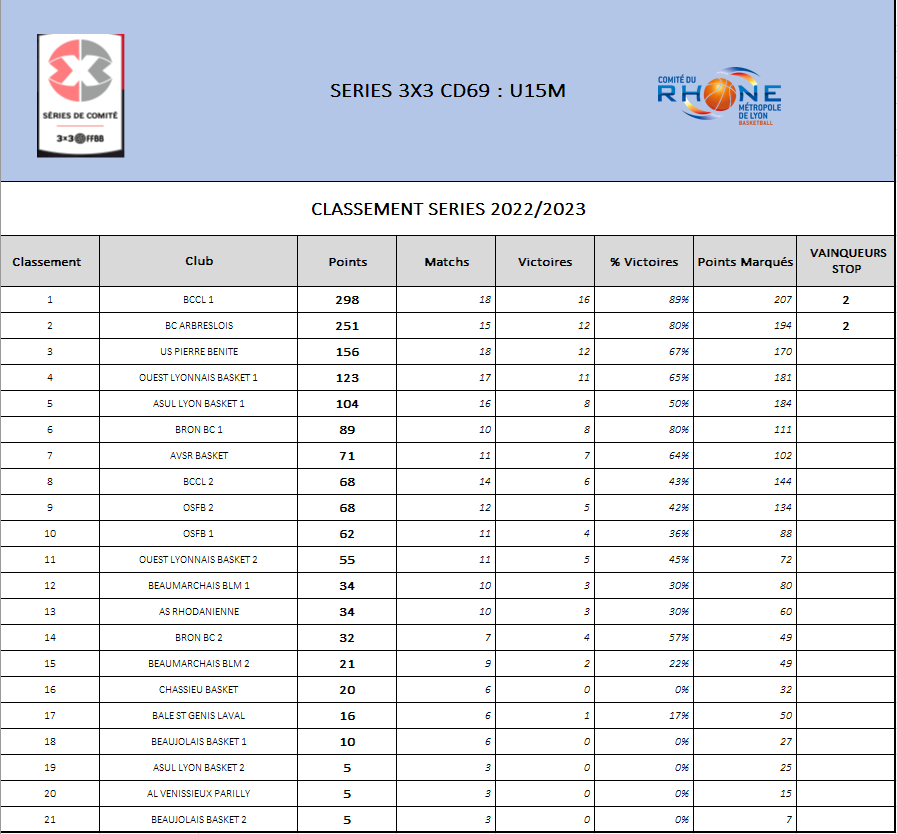
Task: Select the club cell "AS RHODANIENNE"
Action: tap(199, 611)
